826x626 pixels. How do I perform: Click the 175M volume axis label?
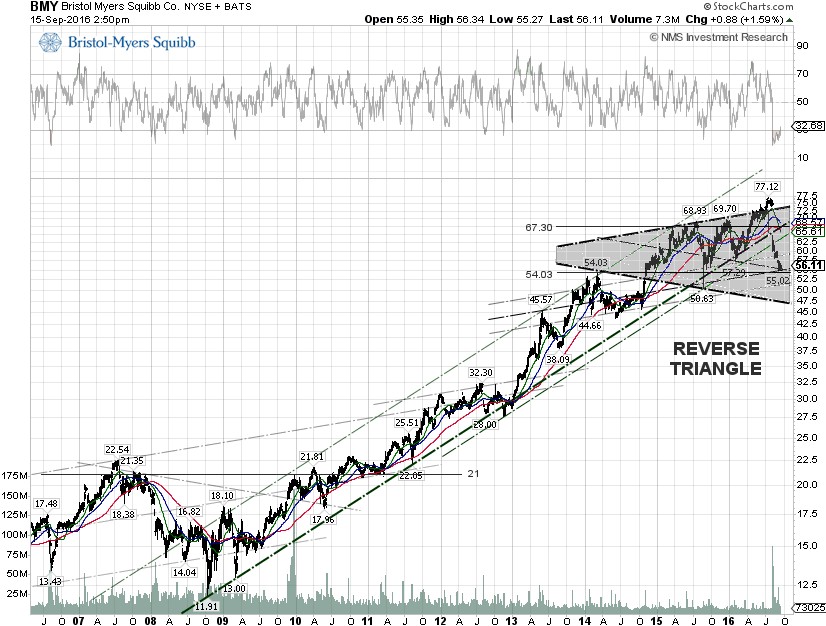(15, 476)
